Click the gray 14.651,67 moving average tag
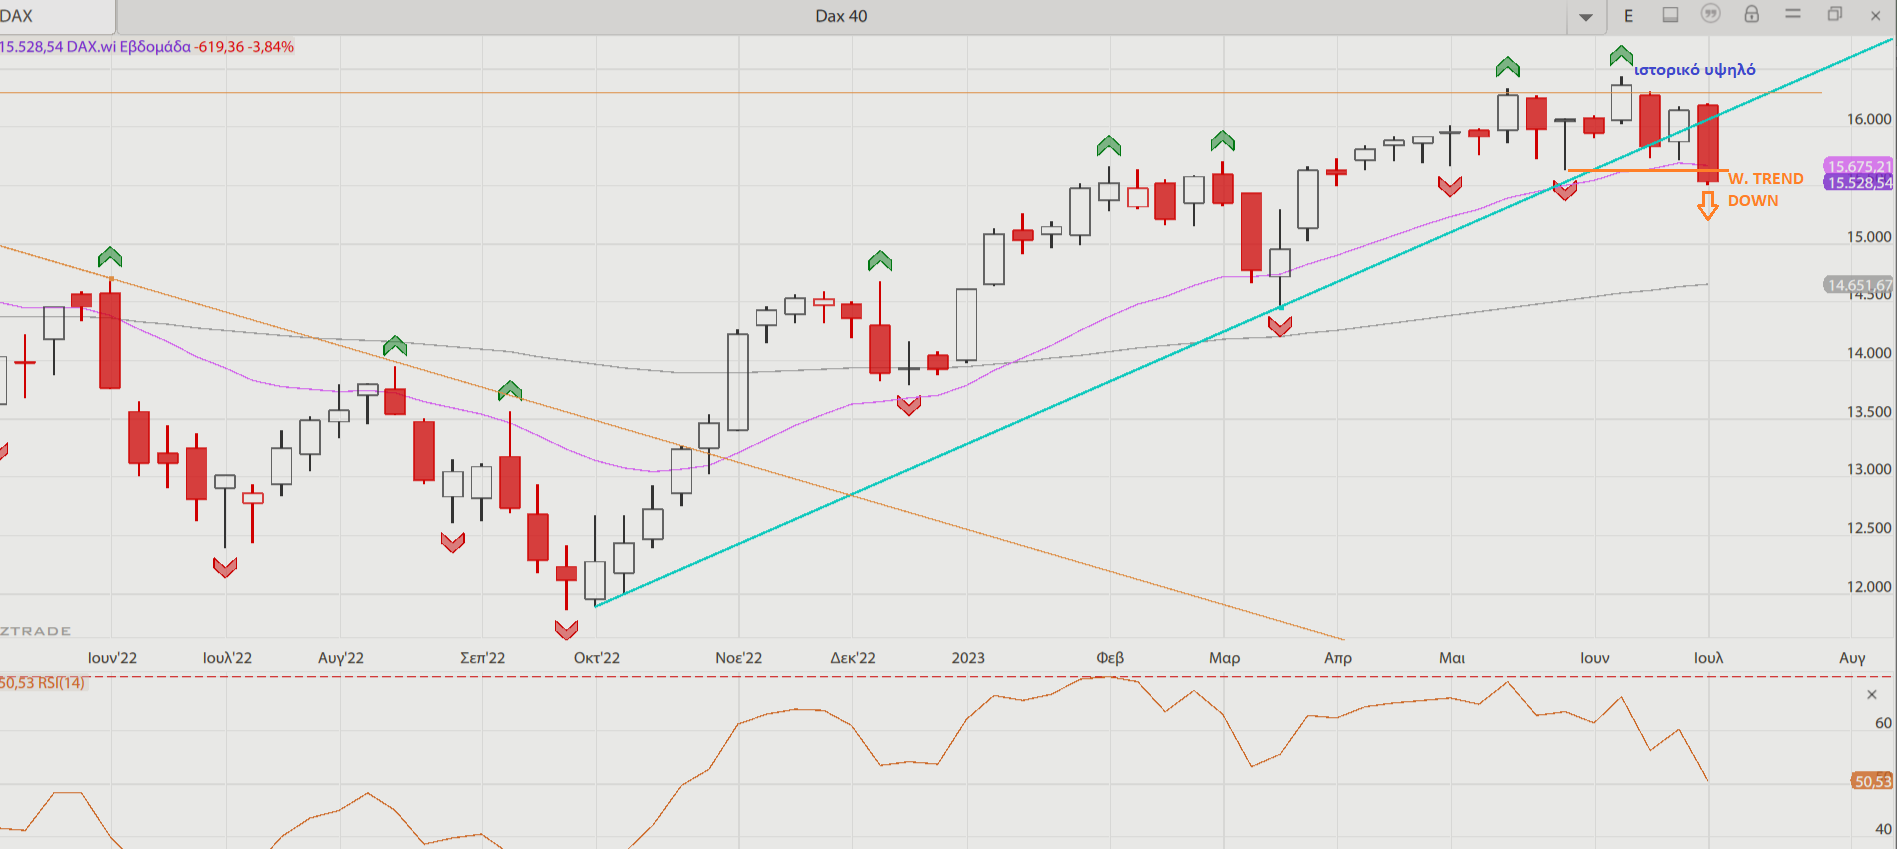1897x849 pixels. point(1859,285)
